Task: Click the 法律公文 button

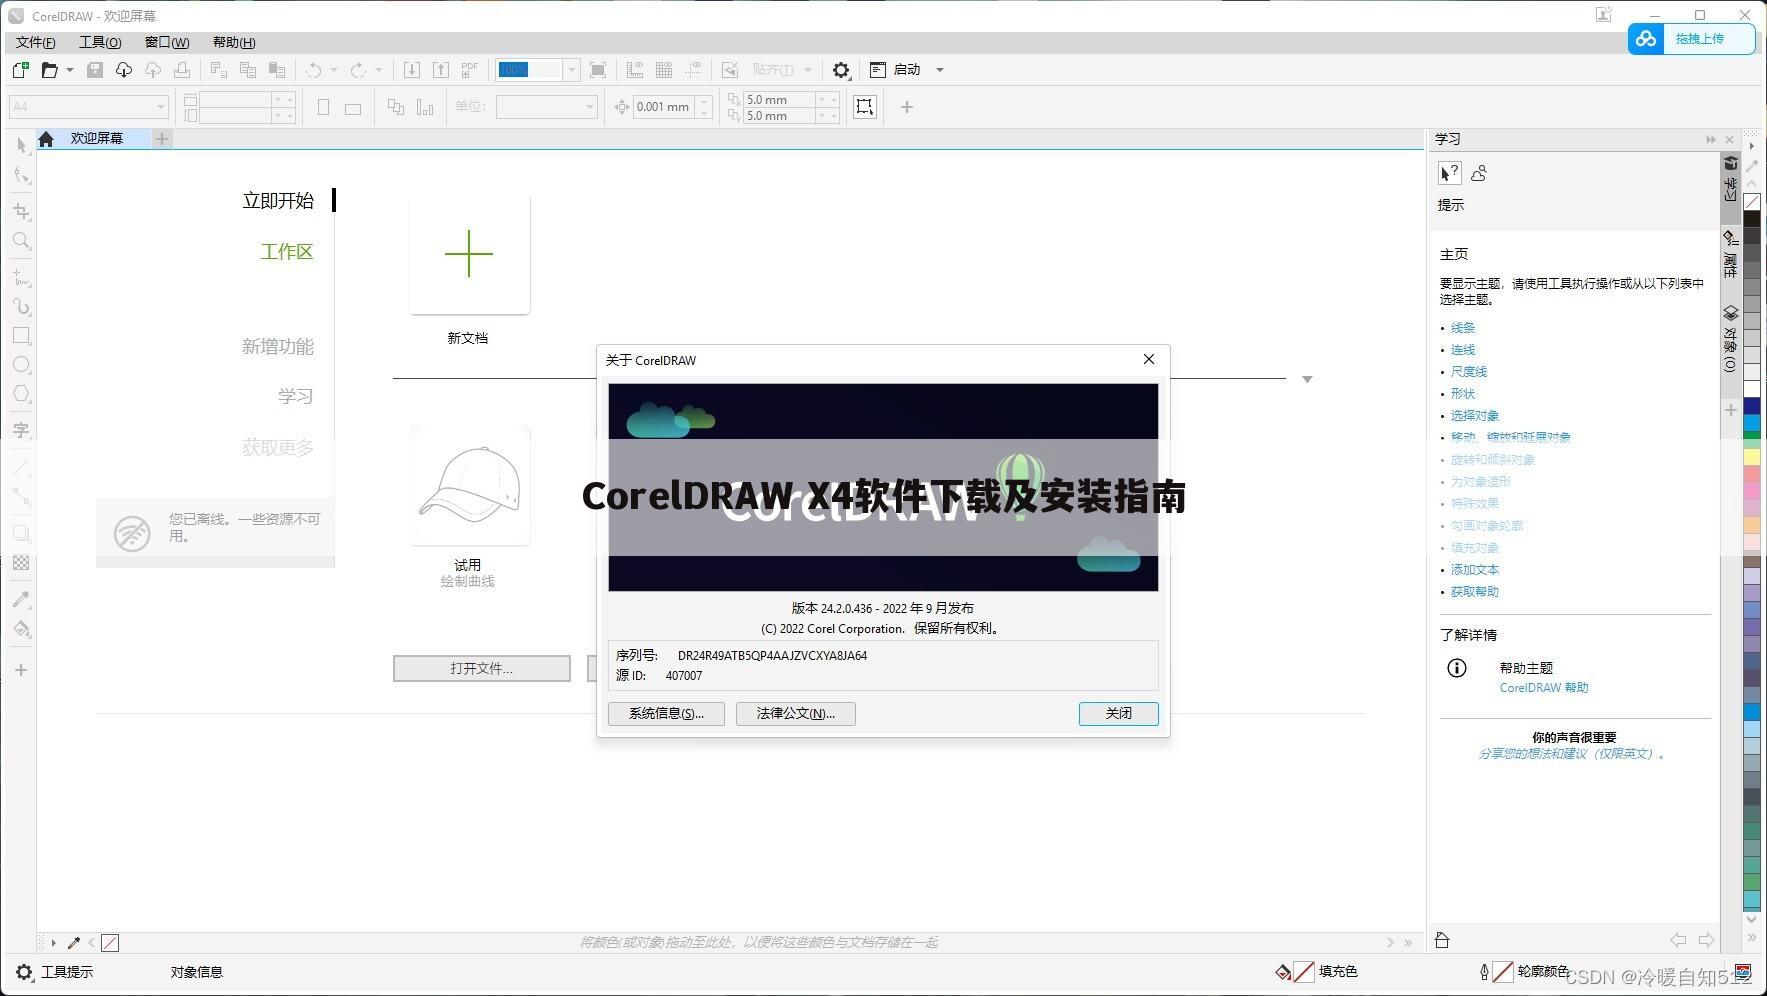Action: click(796, 713)
